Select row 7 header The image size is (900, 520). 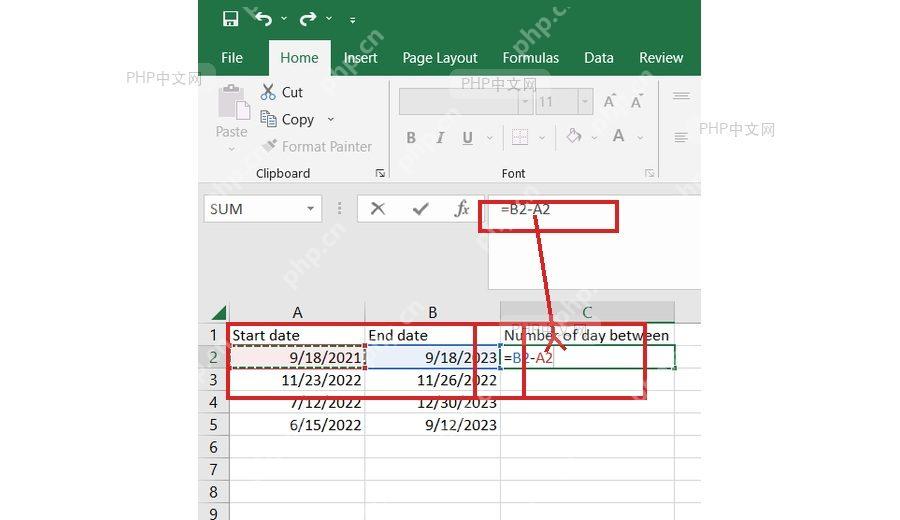pos(213,469)
